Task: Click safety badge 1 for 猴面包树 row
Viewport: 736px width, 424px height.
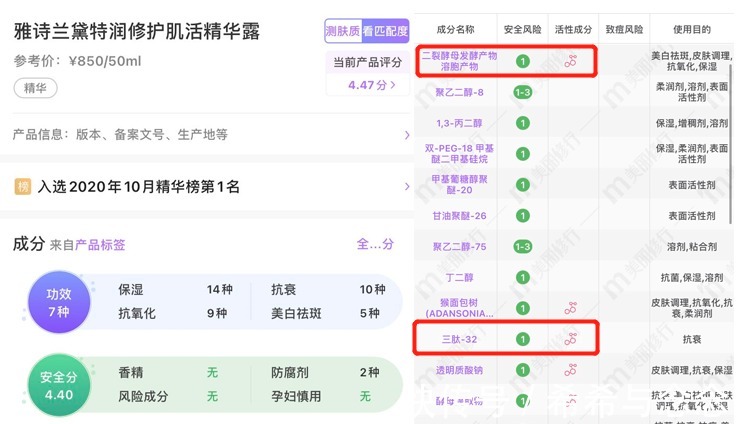Action: tap(522, 308)
